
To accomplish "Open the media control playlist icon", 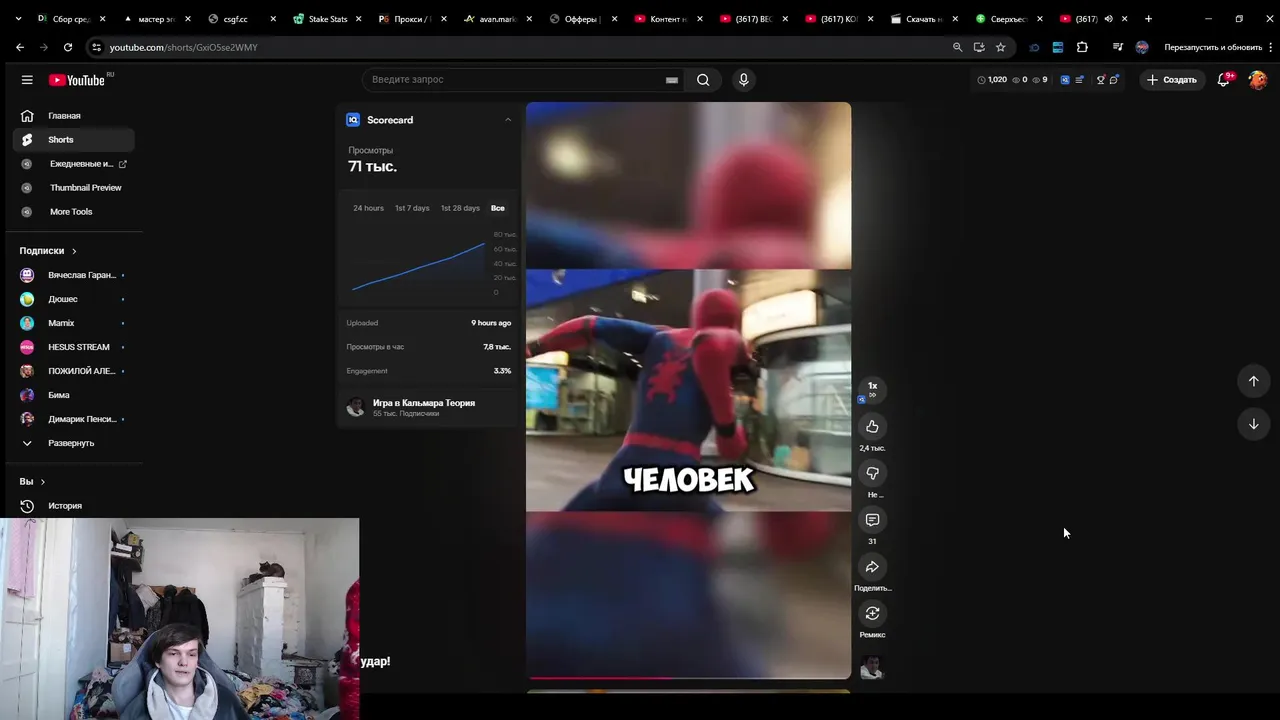I will coord(1118,47).
